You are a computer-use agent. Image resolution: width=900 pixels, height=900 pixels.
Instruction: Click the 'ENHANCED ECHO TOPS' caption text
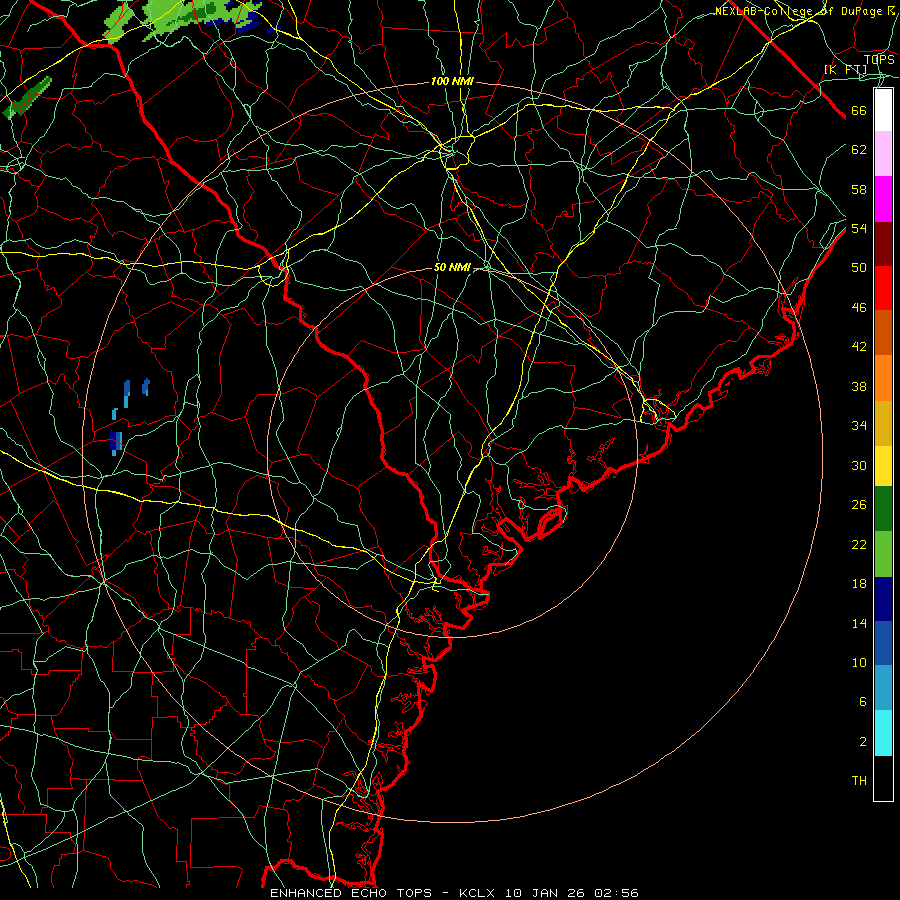pos(351,893)
